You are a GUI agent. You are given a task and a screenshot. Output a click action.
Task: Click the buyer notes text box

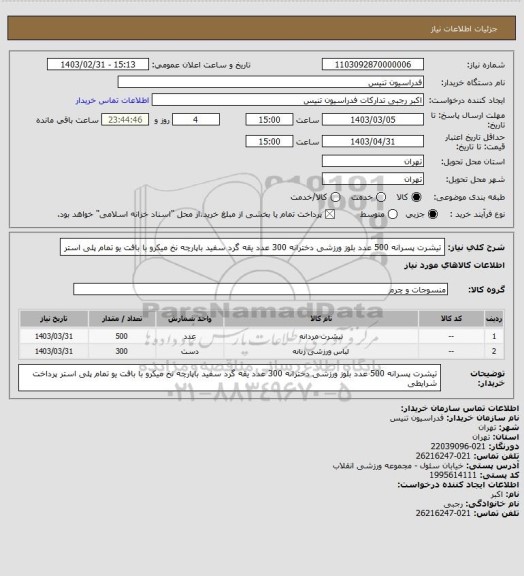tap(229, 378)
